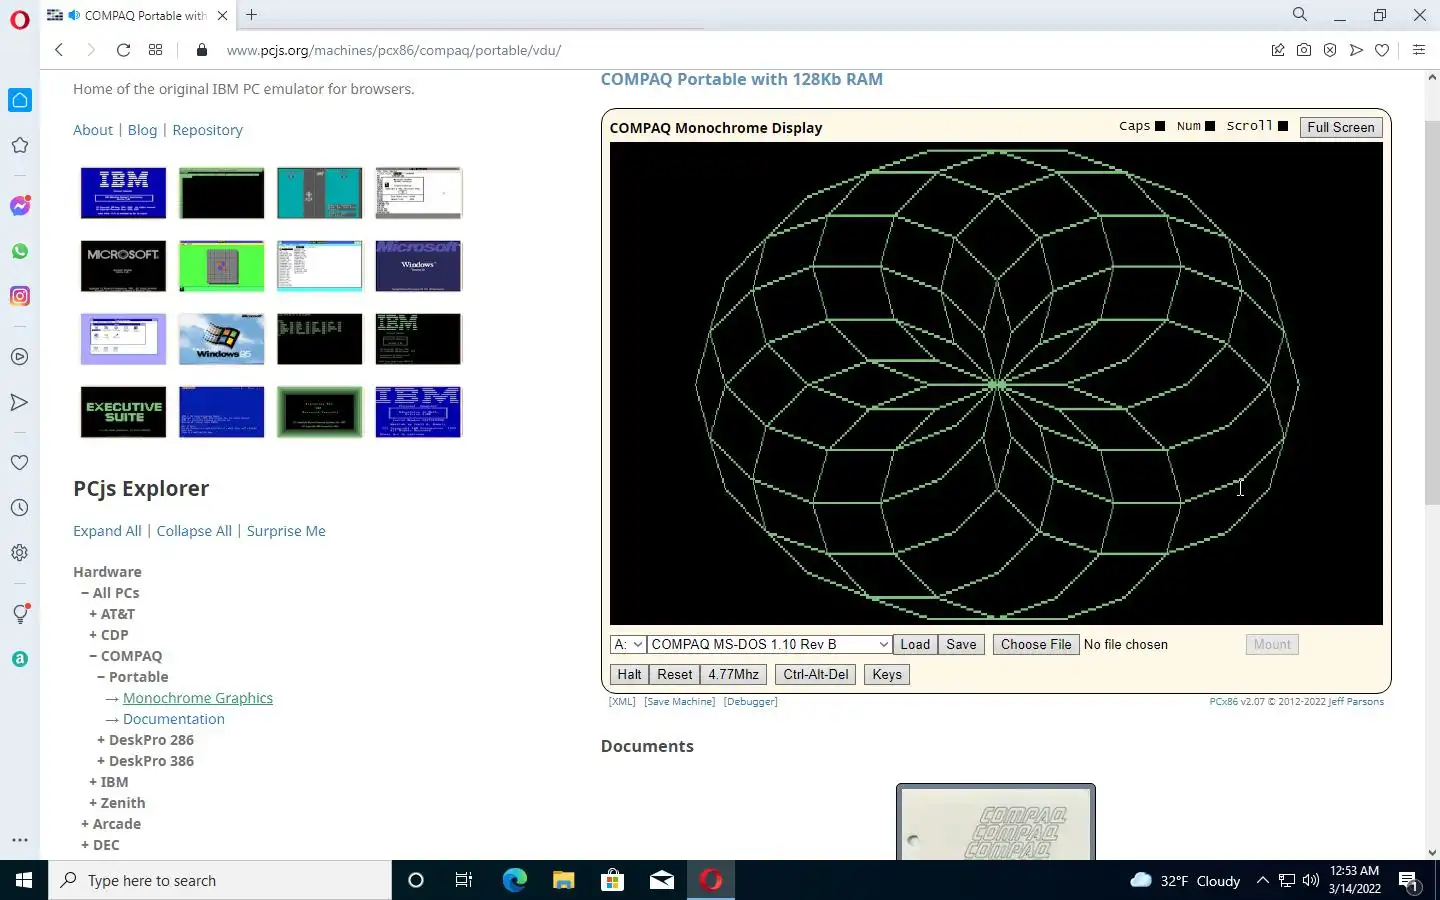1440x900 pixels.
Task: Click the Keys button
Action: 887,674
